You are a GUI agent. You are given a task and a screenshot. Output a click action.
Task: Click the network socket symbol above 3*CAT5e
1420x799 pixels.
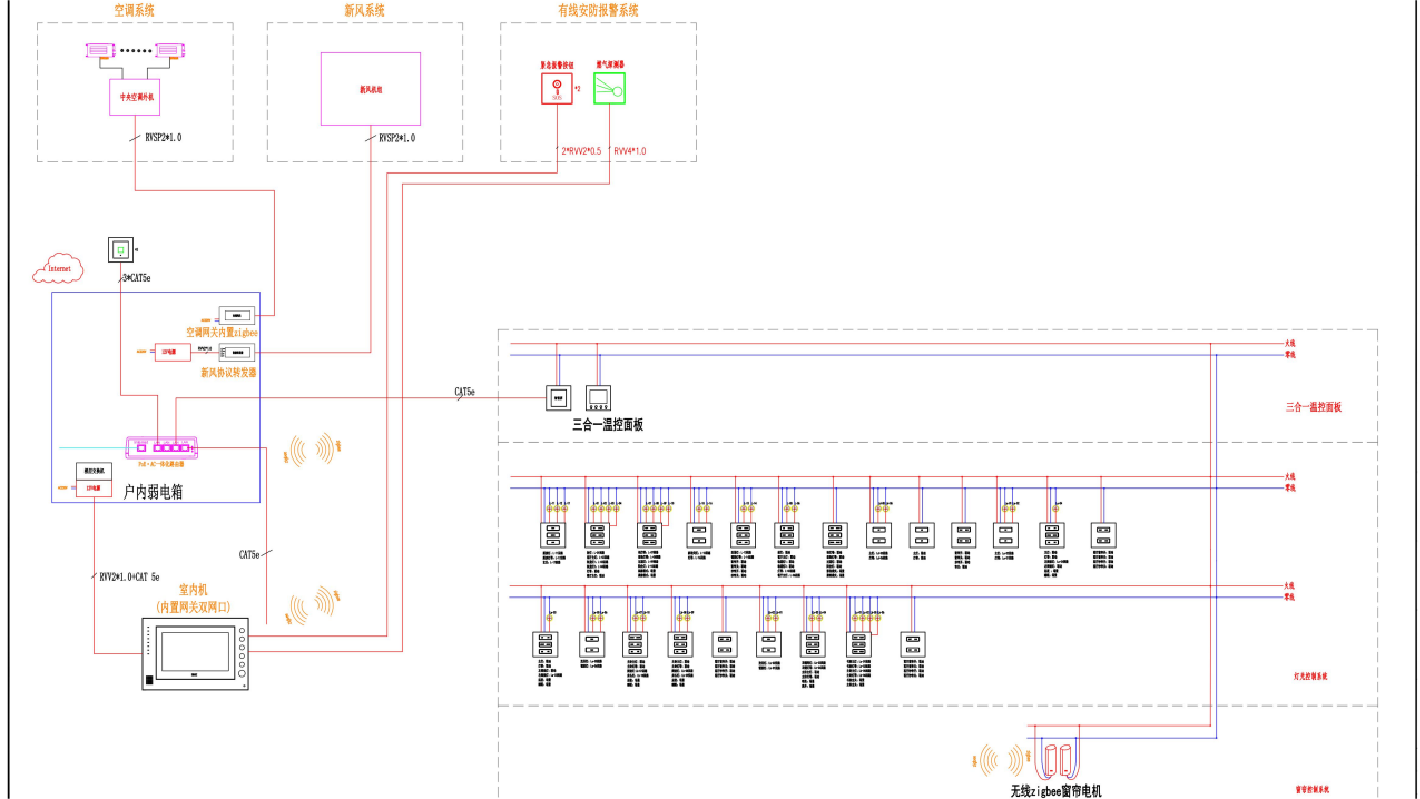coord(120,249)
